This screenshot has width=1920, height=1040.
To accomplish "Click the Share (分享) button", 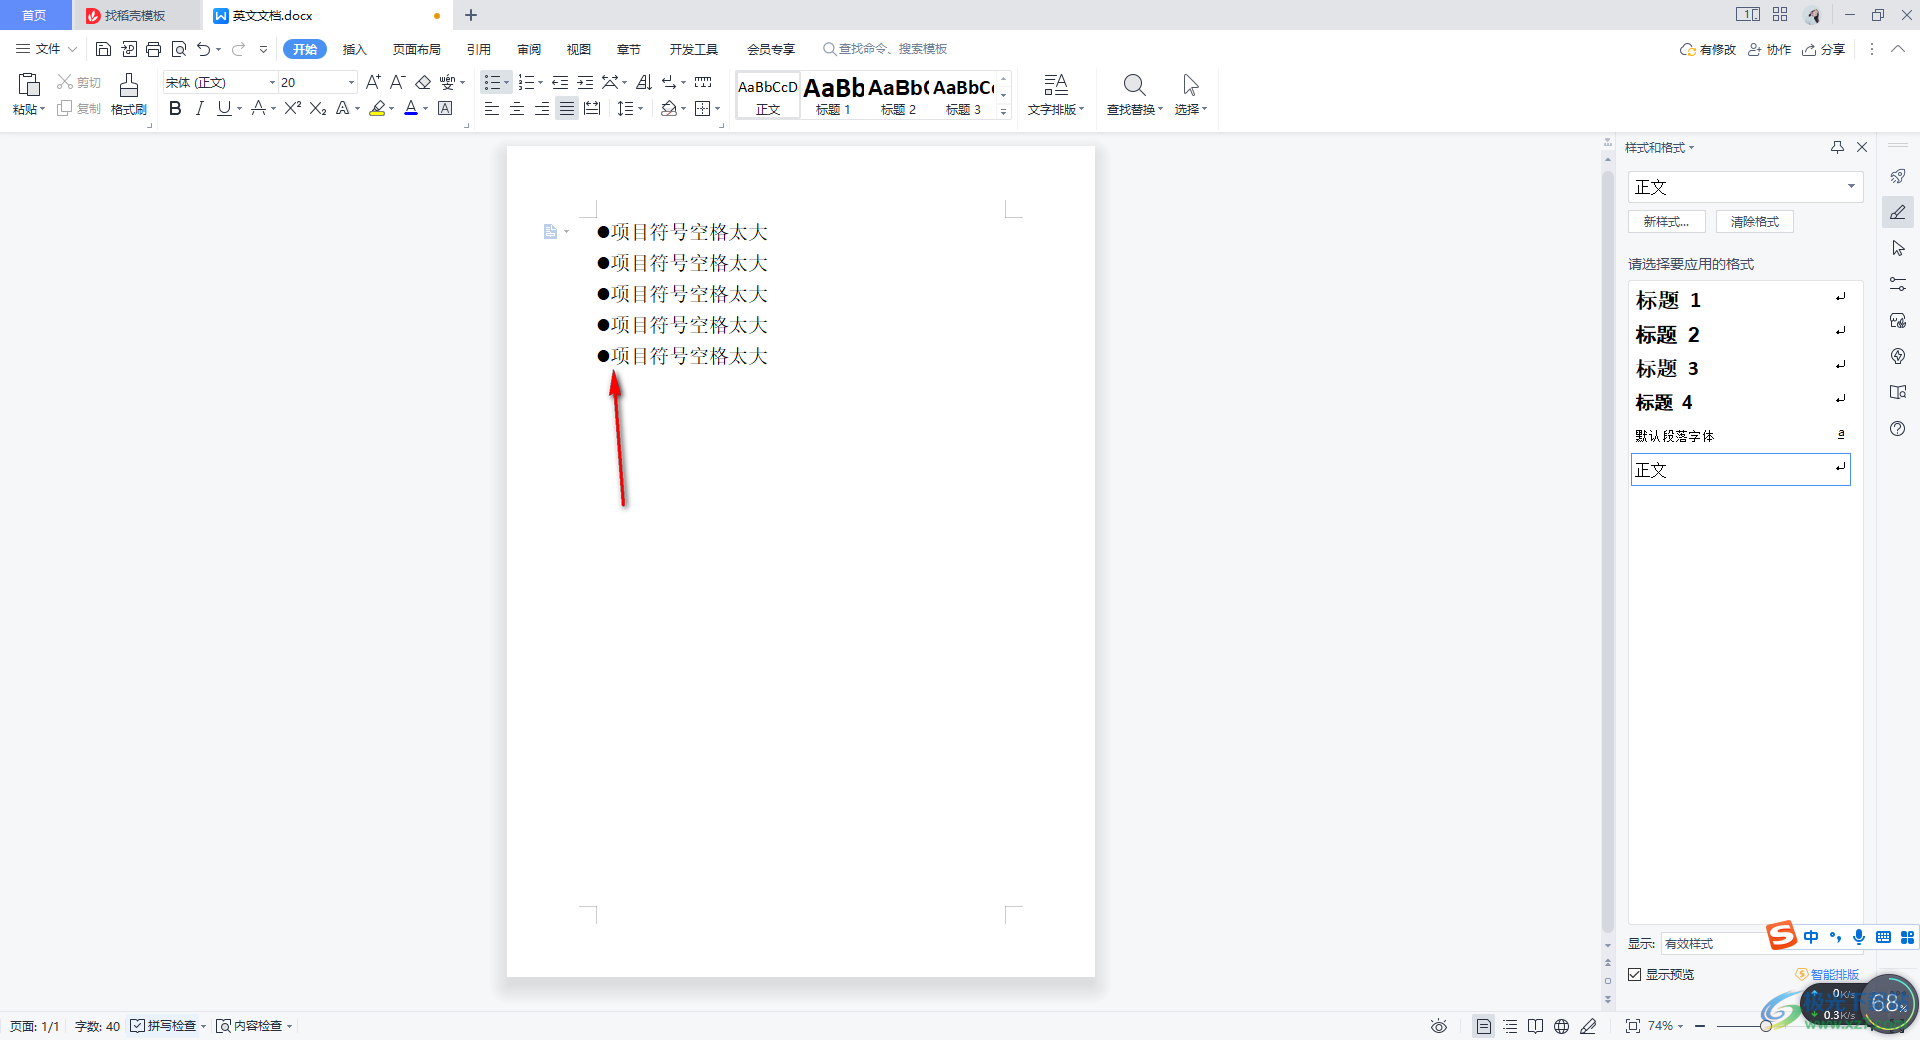I will click(1823, 49).
